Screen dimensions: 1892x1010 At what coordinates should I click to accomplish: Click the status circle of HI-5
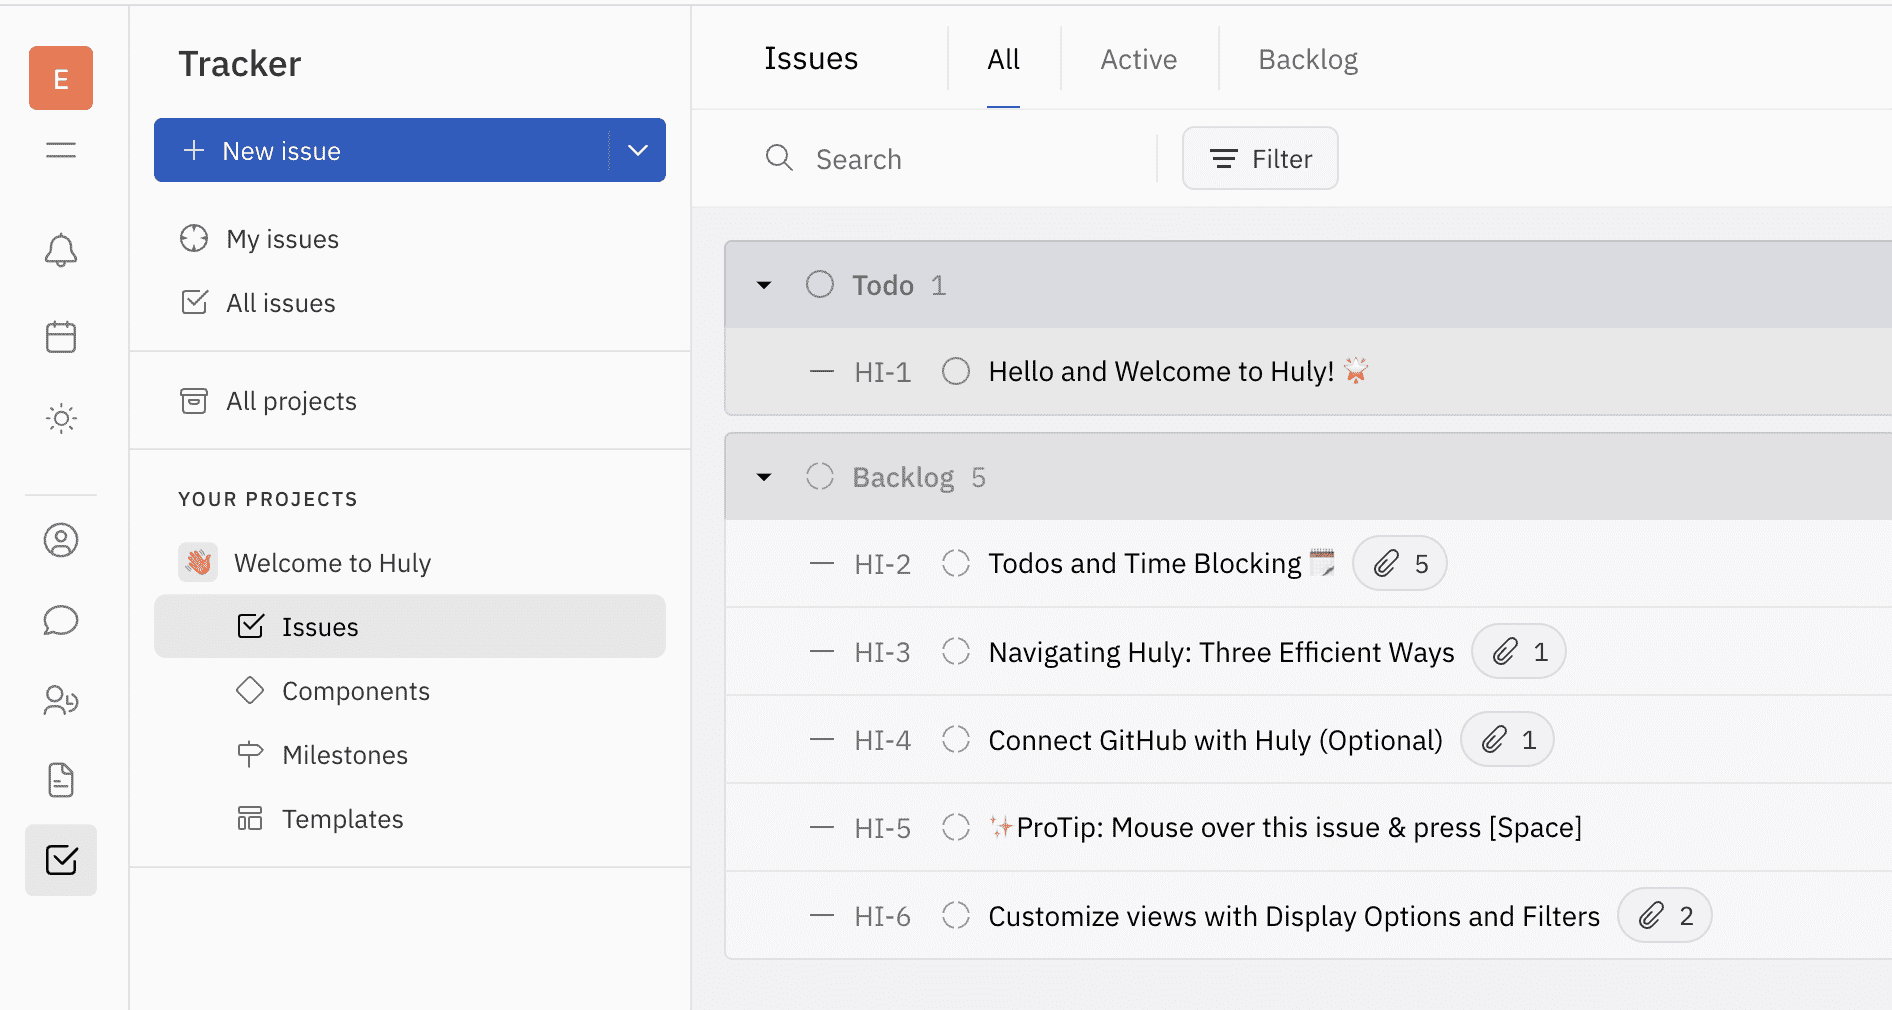956,828
